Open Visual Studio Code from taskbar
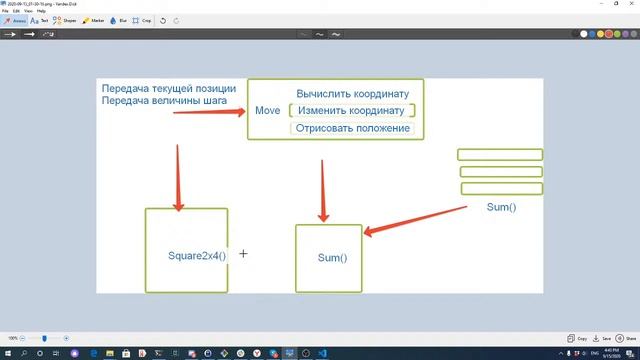Viewport: 640px width, 360px height. 322,353
